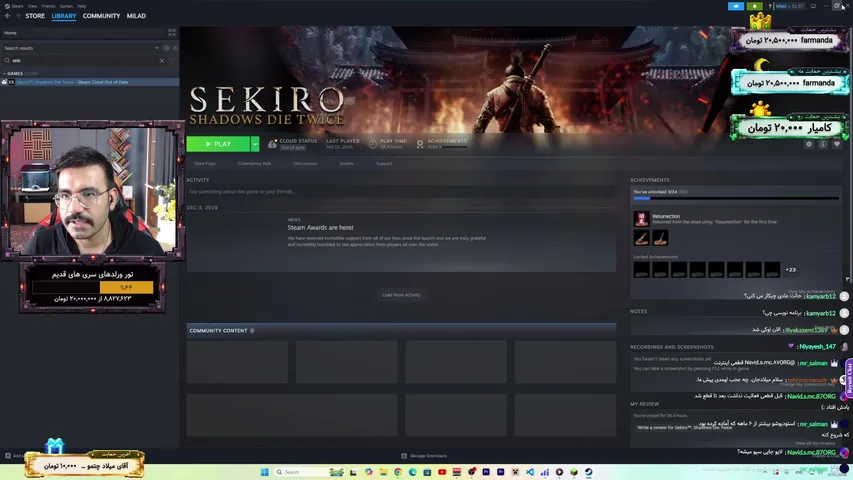The height and width of the screenshot is (480, 853).
Task: Open the Support link
Action: [384, 164]
